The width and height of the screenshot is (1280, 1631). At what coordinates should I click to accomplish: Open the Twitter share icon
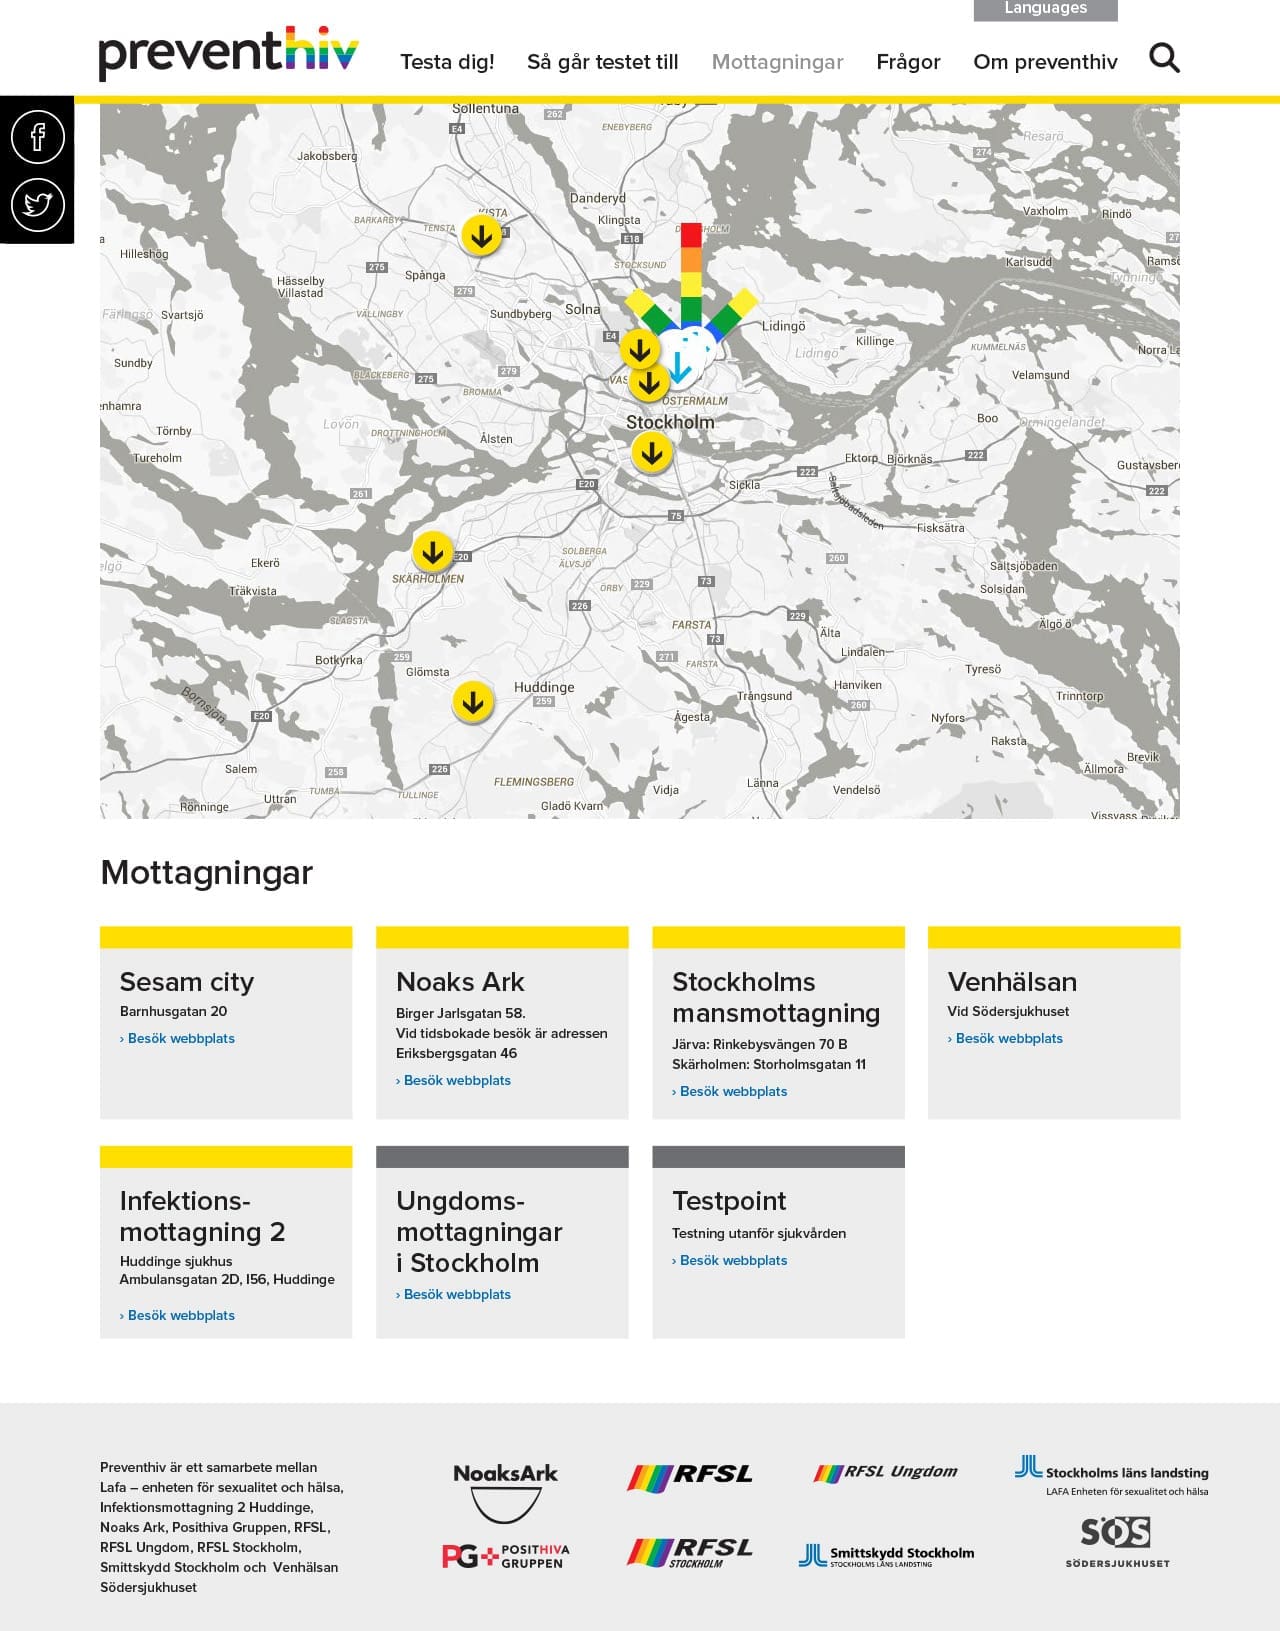(38, 204)
